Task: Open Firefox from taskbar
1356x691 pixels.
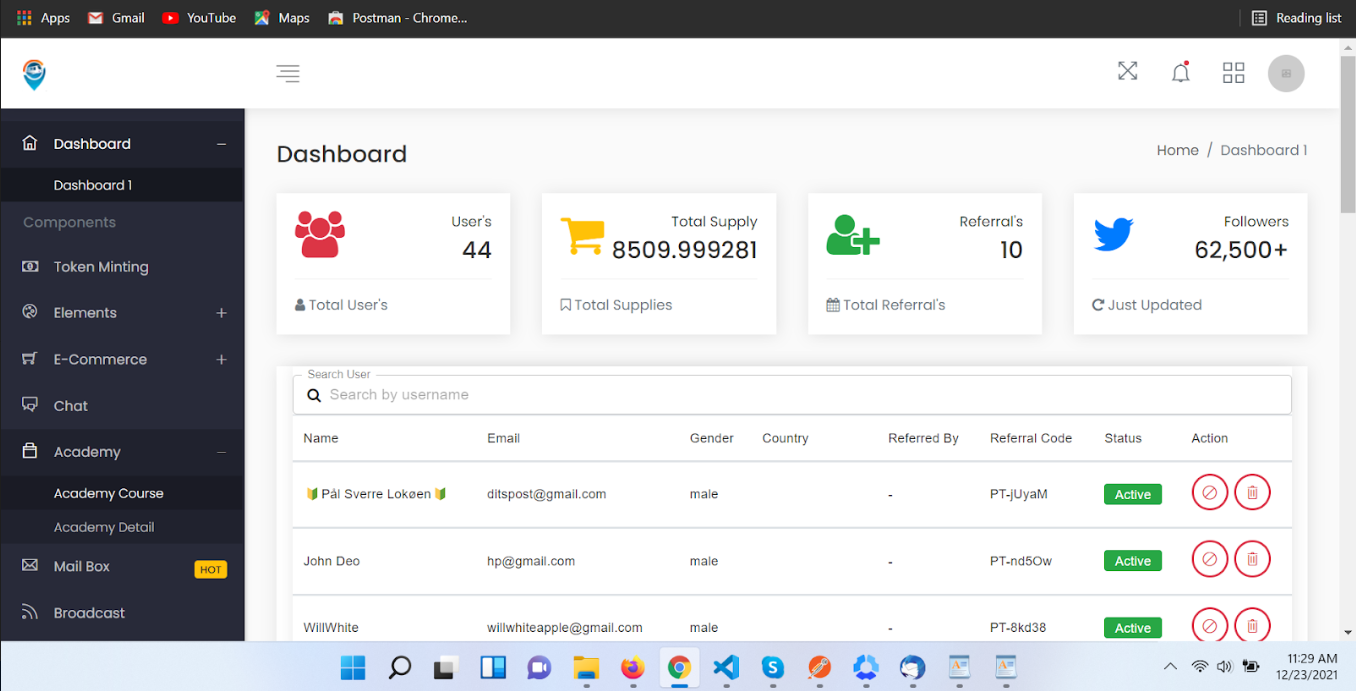Action: (x=633, y=667)
